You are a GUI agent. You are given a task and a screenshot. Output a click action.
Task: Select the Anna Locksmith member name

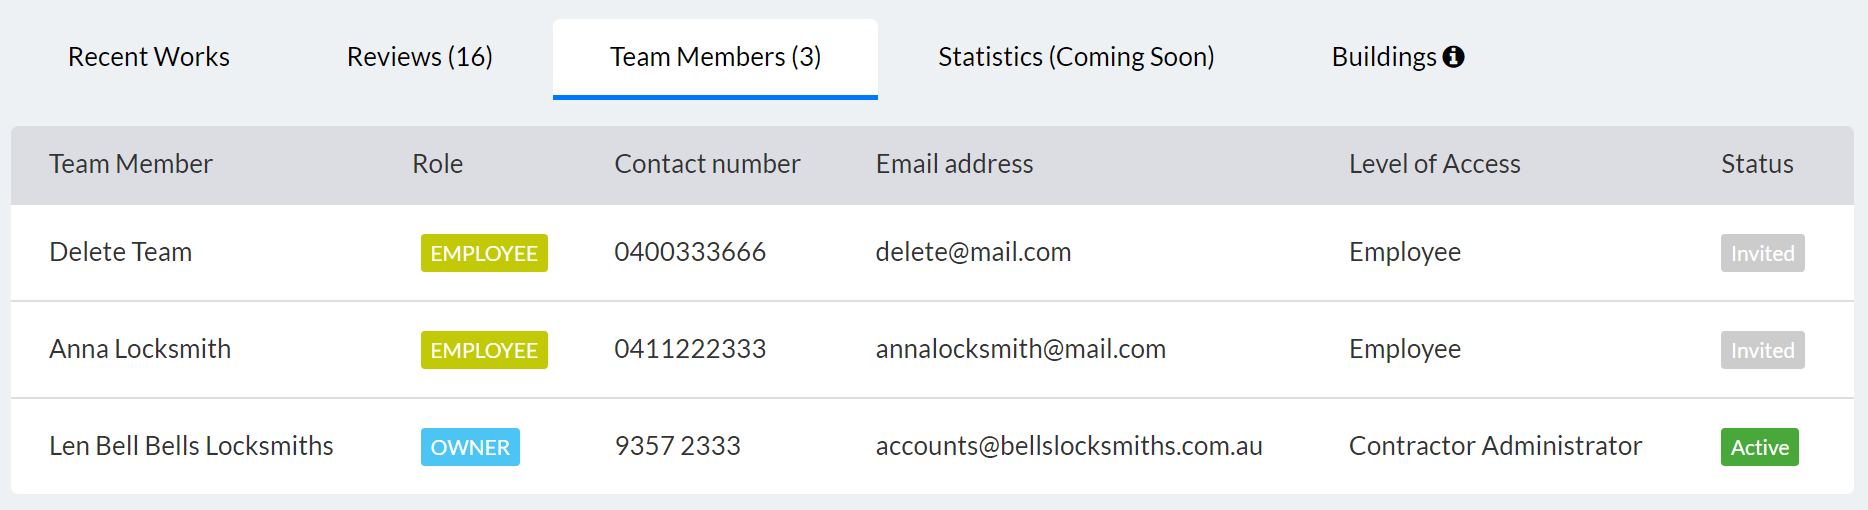coord(140,349)
